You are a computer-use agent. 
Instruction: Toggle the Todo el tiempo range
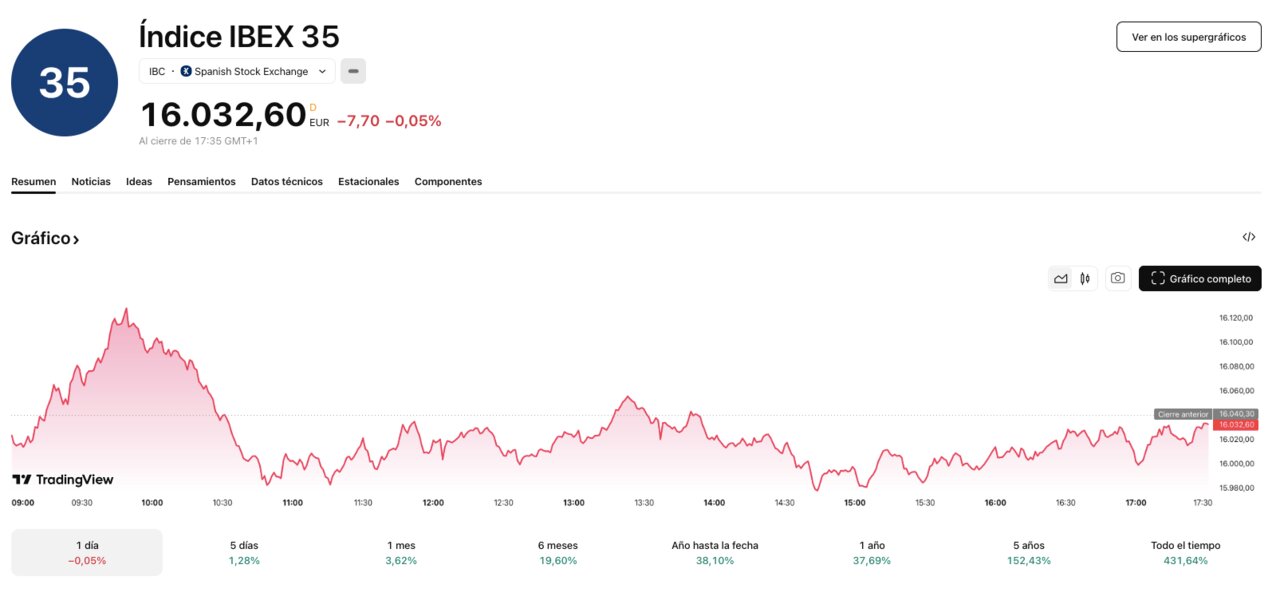click(x=1186, y=551)
